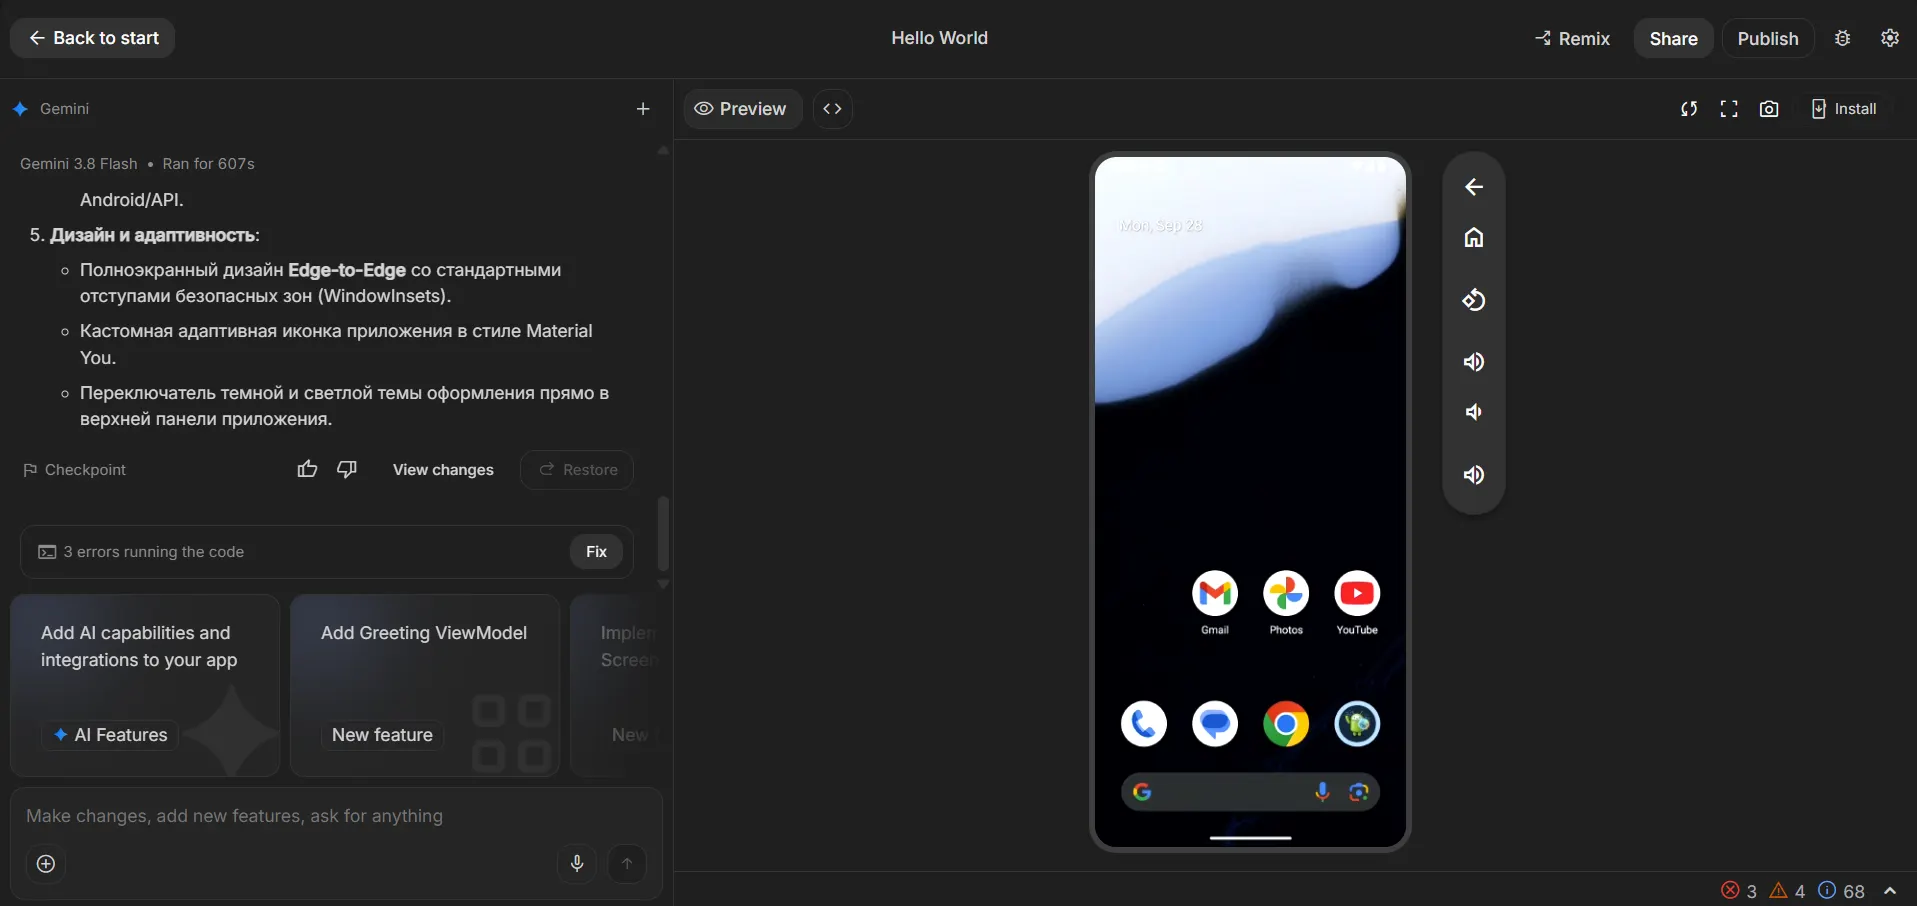Click the chat panel vertical scrollbar thumb
The image size is (1917, 906).
(x=662, y=533)
